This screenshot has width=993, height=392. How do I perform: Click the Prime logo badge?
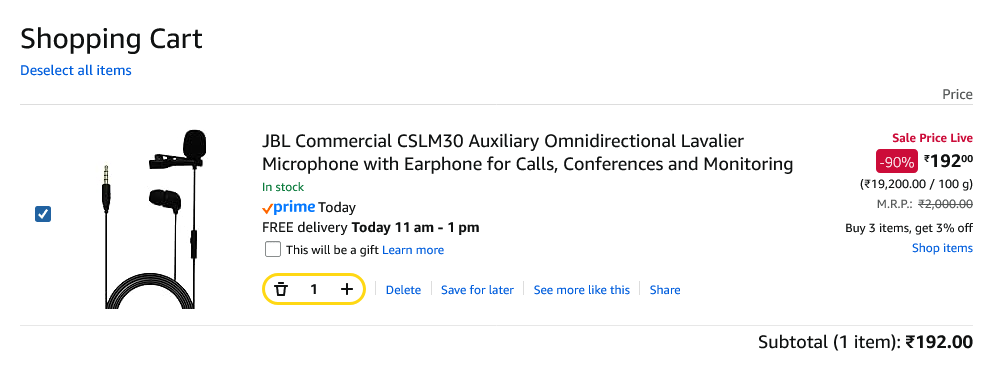(289, 207)
